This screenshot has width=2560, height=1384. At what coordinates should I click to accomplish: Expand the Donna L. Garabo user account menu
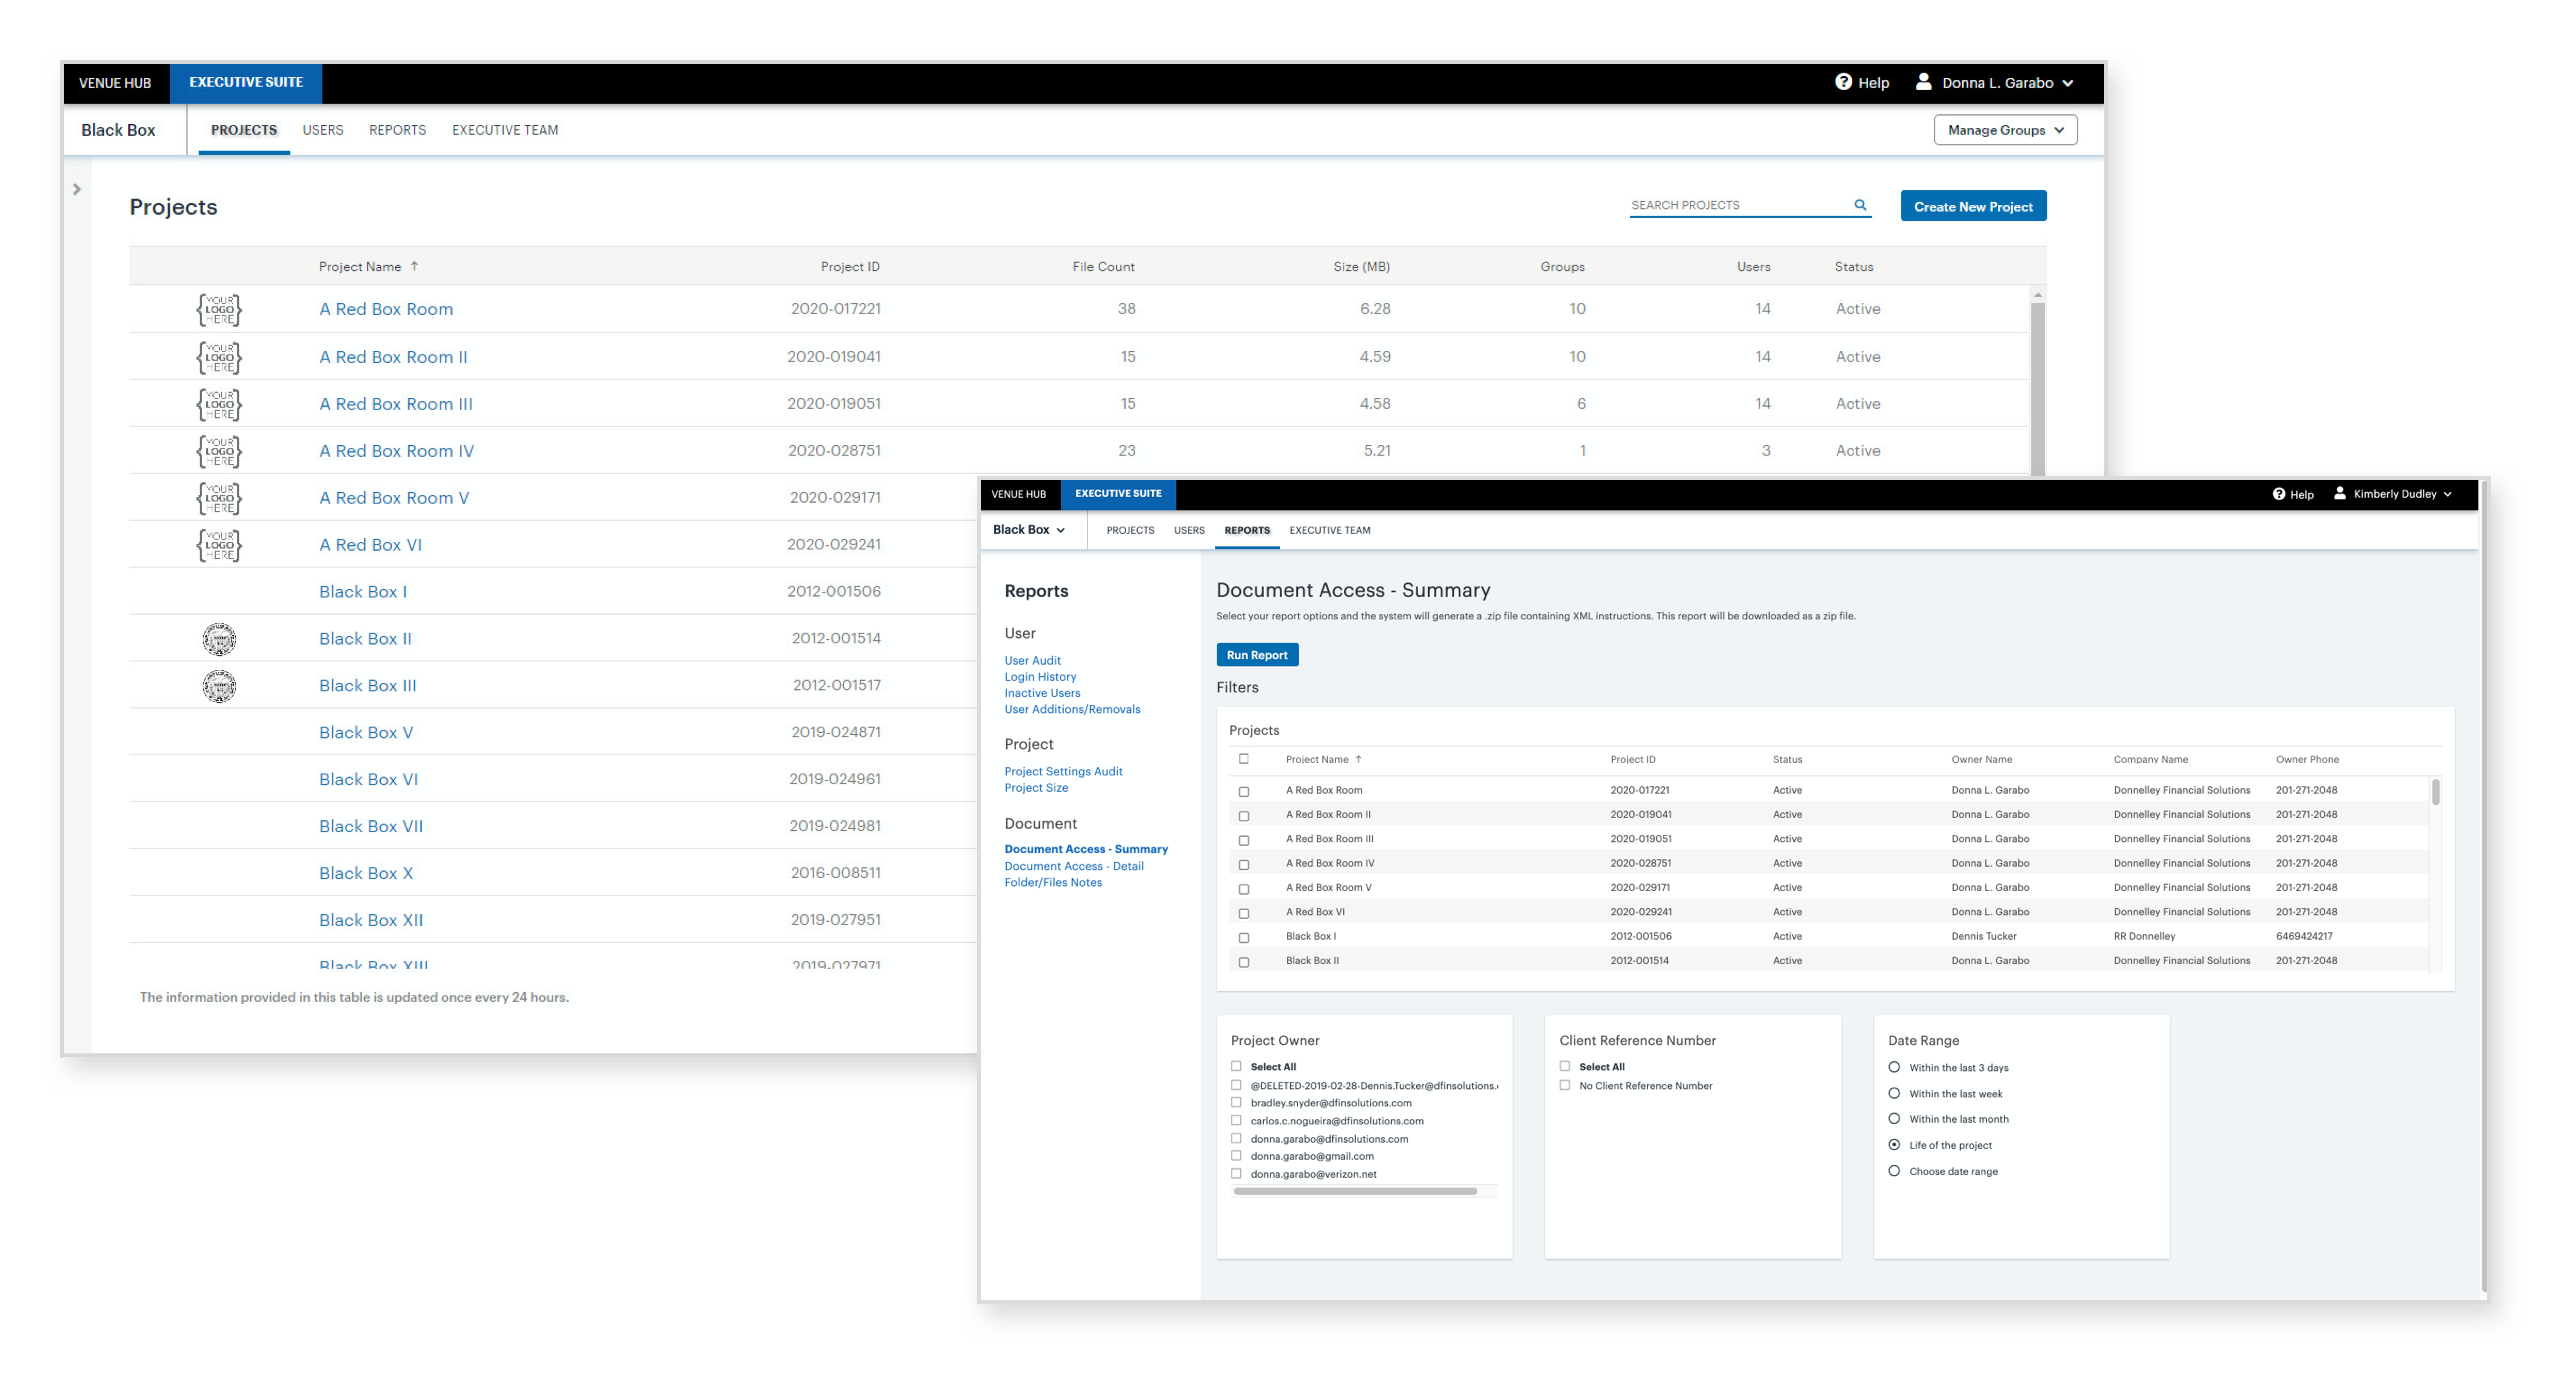(x=1996, y=82)
